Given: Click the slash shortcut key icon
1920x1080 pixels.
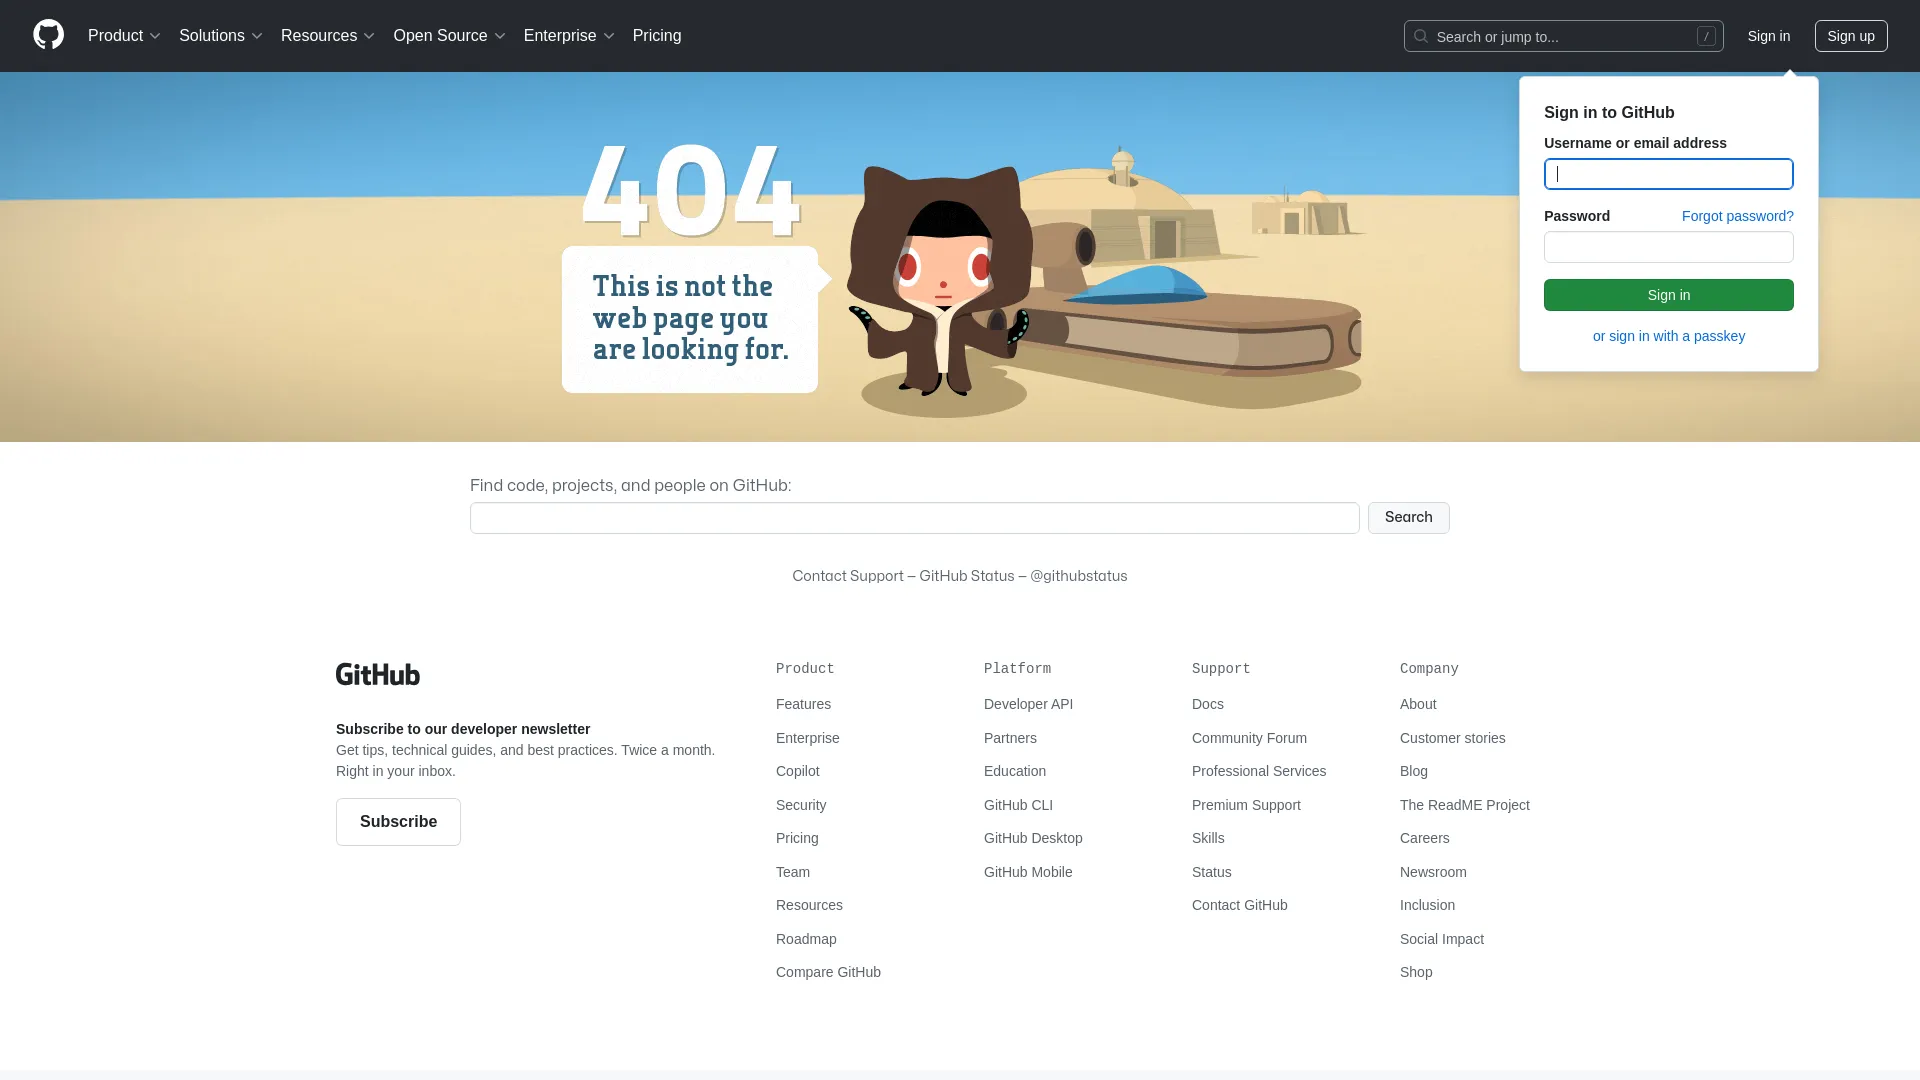Looking at the screenshot, I should pyautogui.click(x=1706, y=36).
